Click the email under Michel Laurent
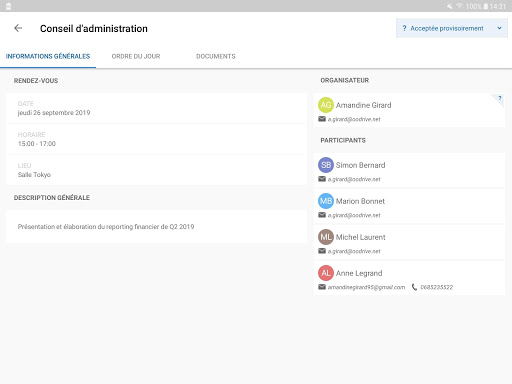Image resolution: width=512 pixels, height=384 pixels. click(354, 251)
